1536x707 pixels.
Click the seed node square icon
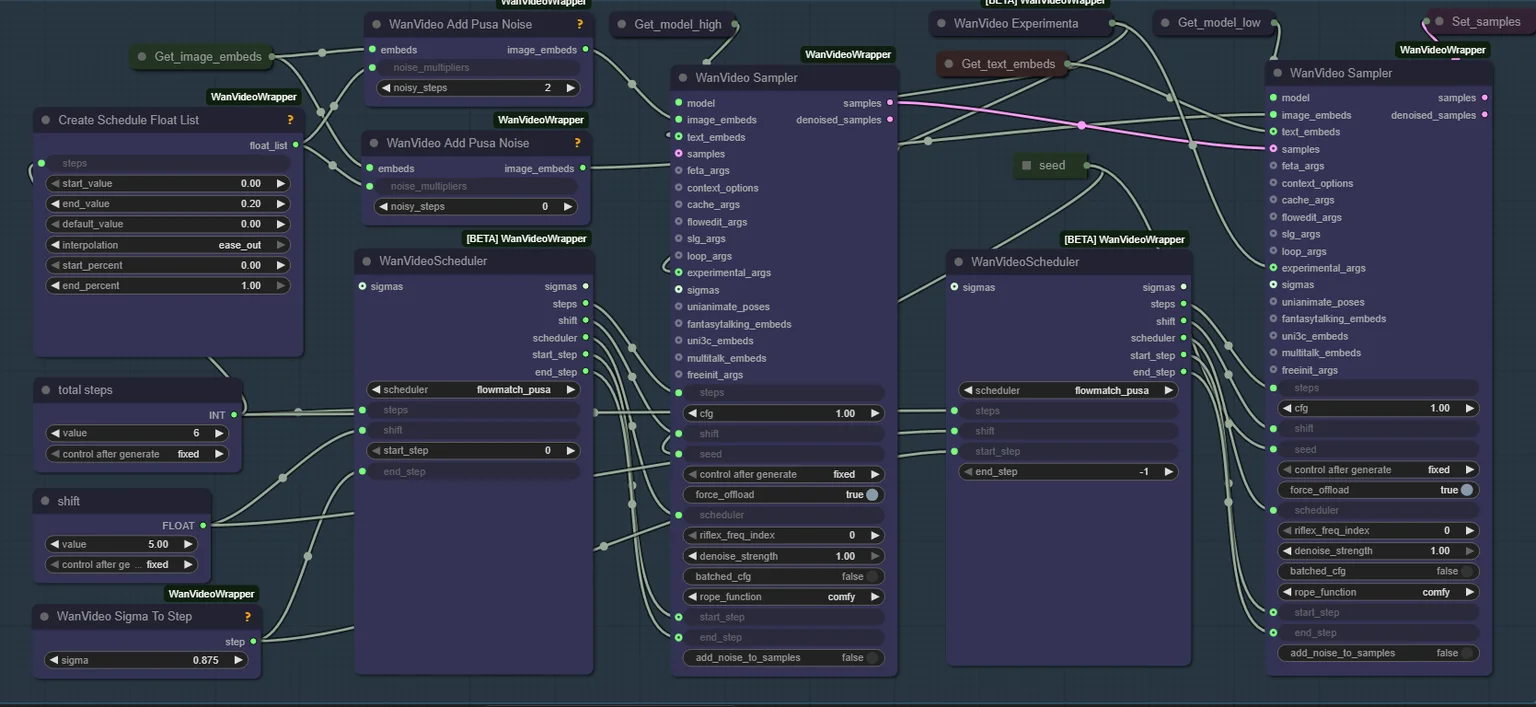click(1026, 165)
